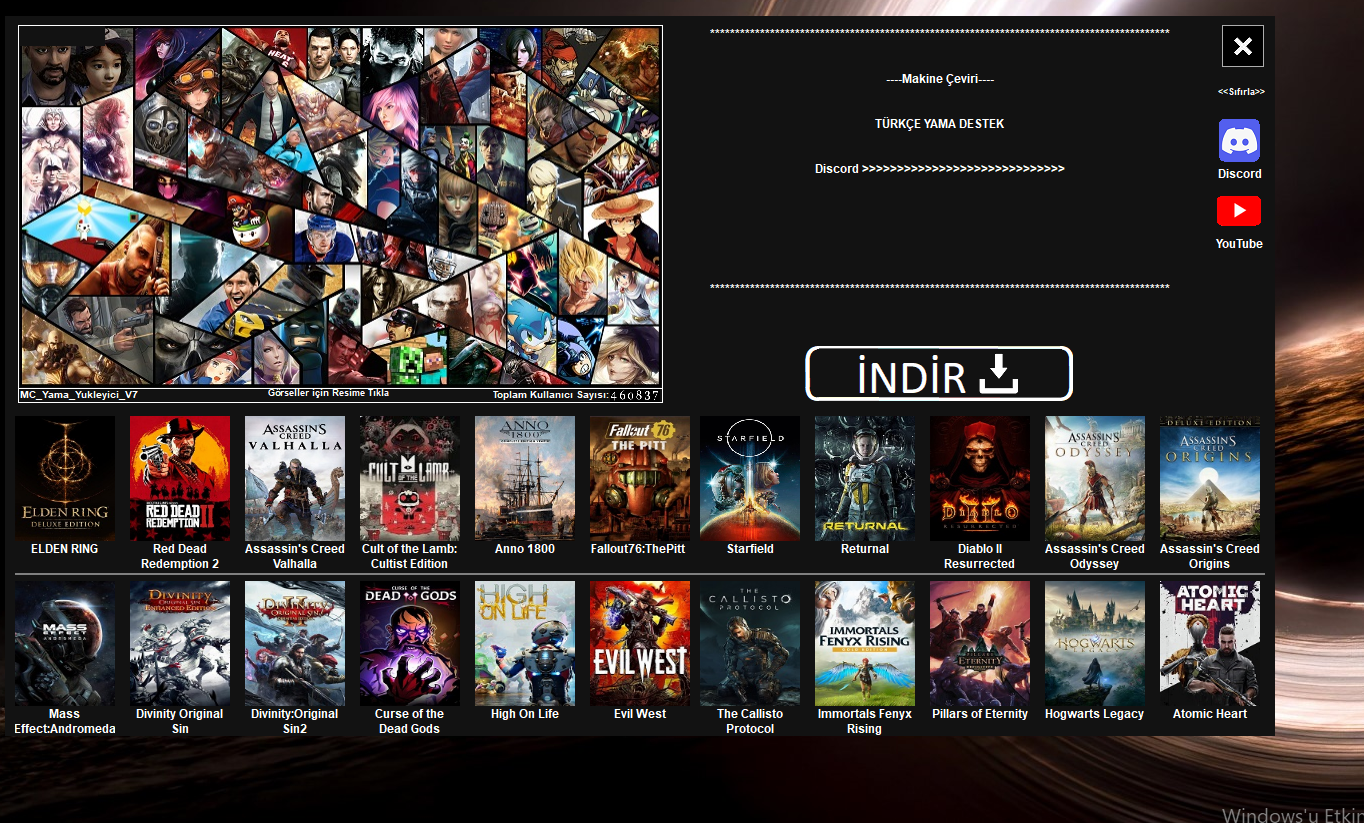Select the Assassin's Creed Origins cover
1364x823 pixels.
[x=1210, y=479]
